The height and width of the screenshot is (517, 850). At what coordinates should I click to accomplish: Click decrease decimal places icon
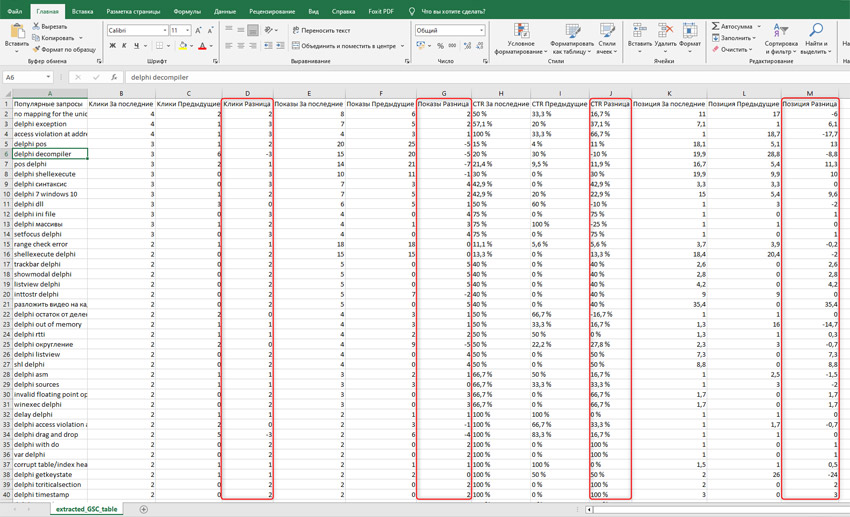[x=479, y=46]
